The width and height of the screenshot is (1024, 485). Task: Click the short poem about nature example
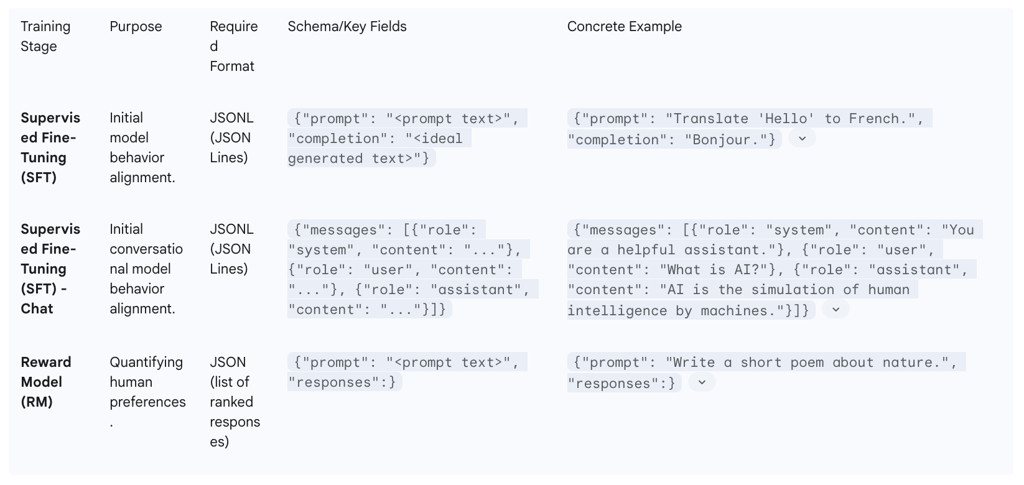pyautogui.click(x=766, y=372)
